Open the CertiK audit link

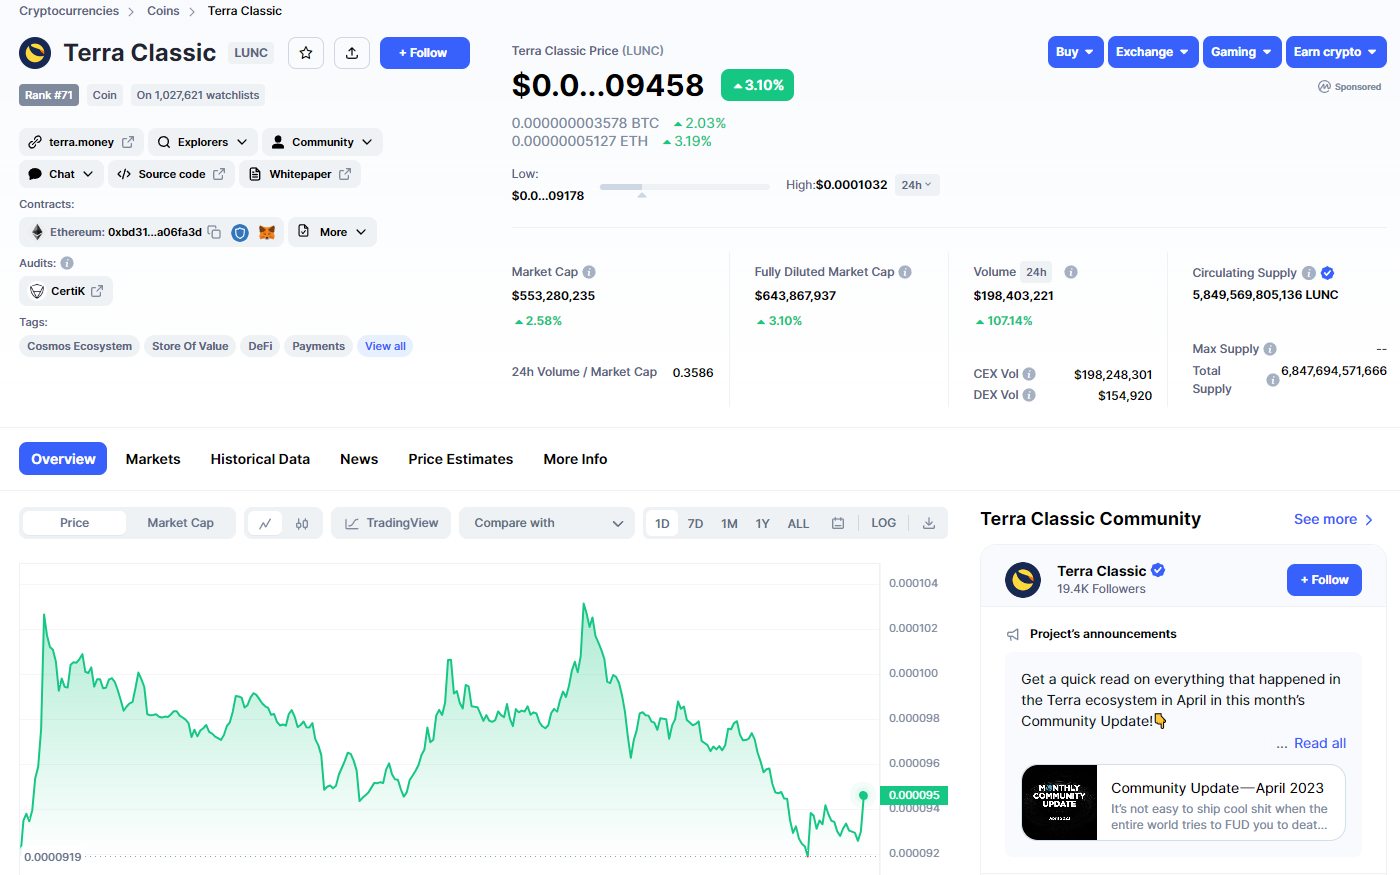pyautogui.click(x=66, y=291)
